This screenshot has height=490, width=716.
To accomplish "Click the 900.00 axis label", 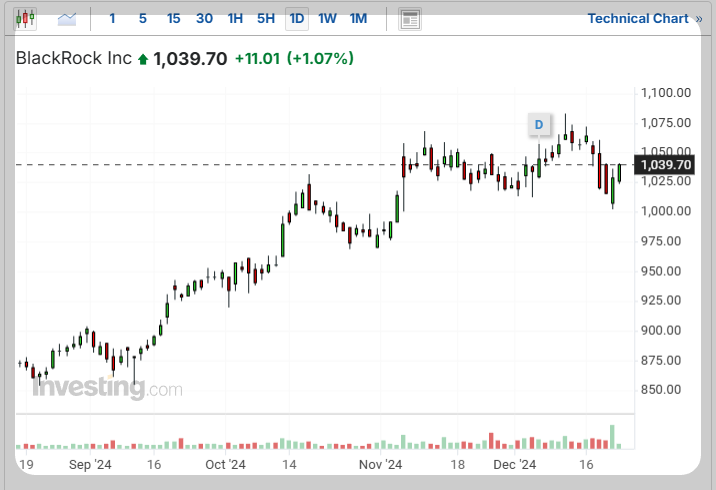I will point(661,331).
